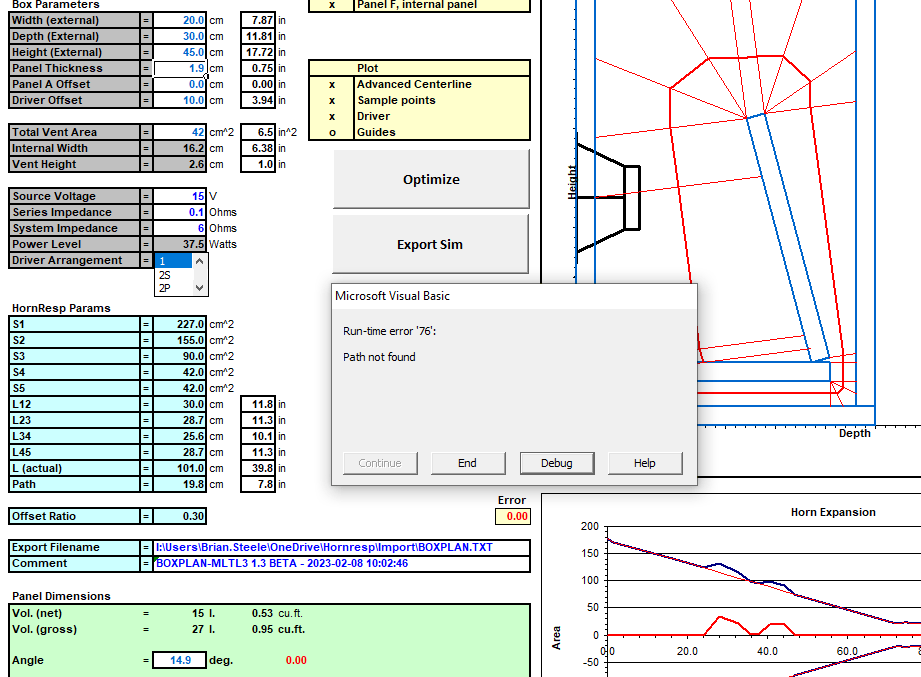The width and height of the screenshot is (921, 677).
Task: Select the System Impedance 6 Ohms cell
Action: 180,228
